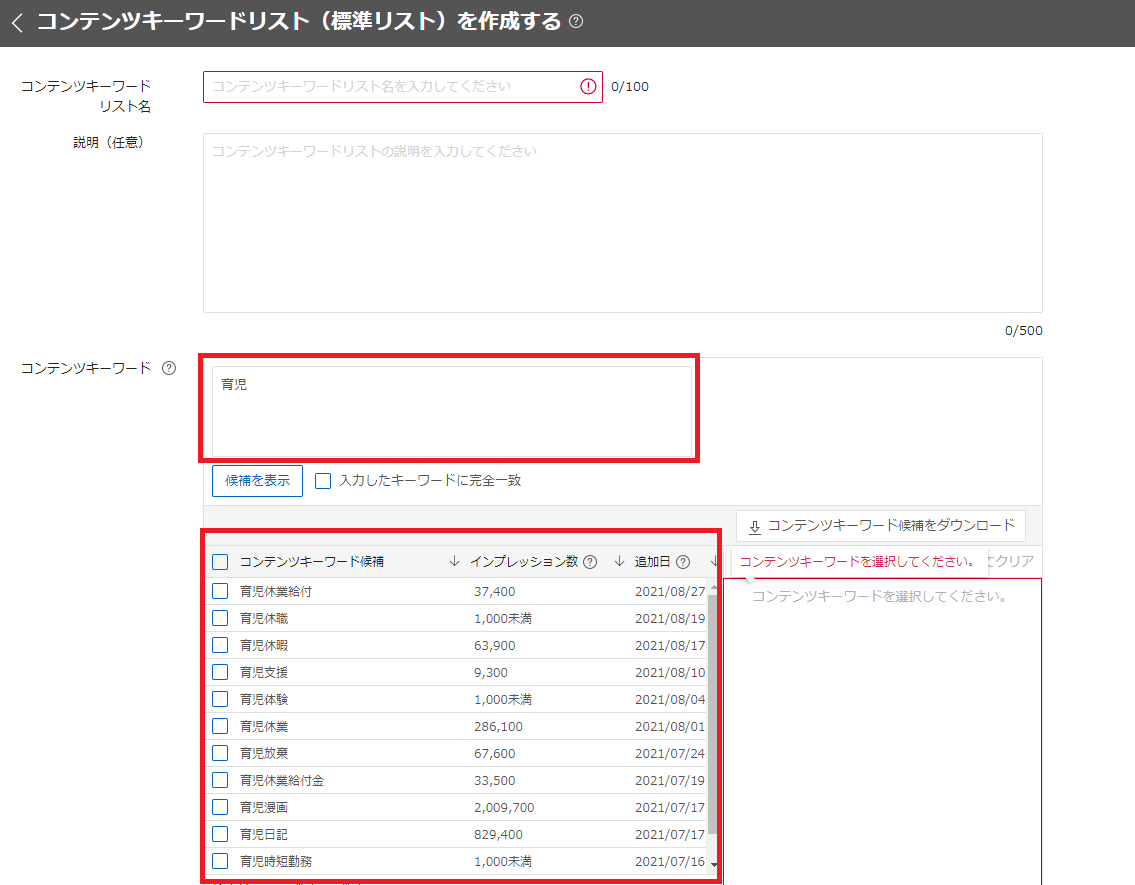Select the 育児漫画 keyword checkbox

tap(220, 807)
